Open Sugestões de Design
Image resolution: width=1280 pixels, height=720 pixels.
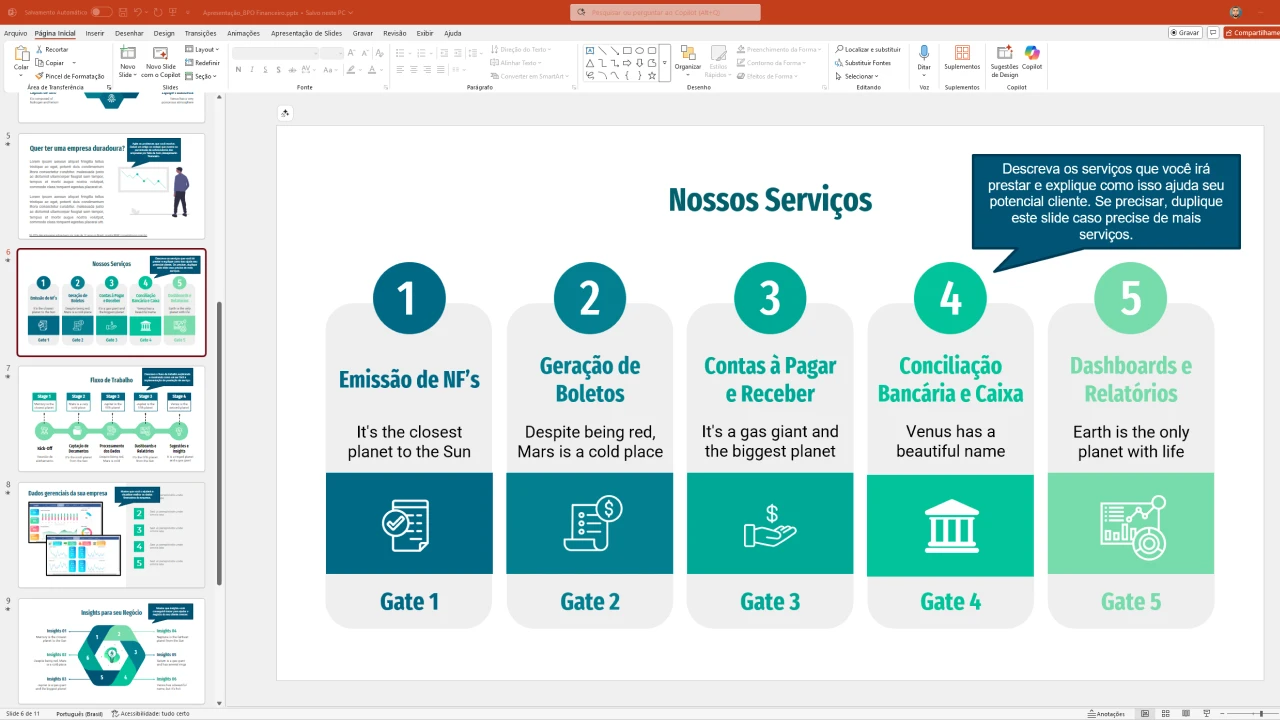point(1004,60)
